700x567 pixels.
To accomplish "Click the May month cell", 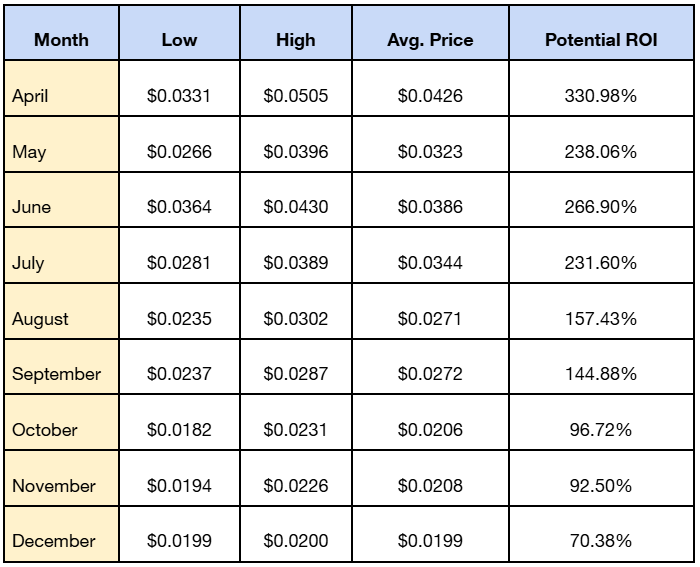I will [29, 152].
